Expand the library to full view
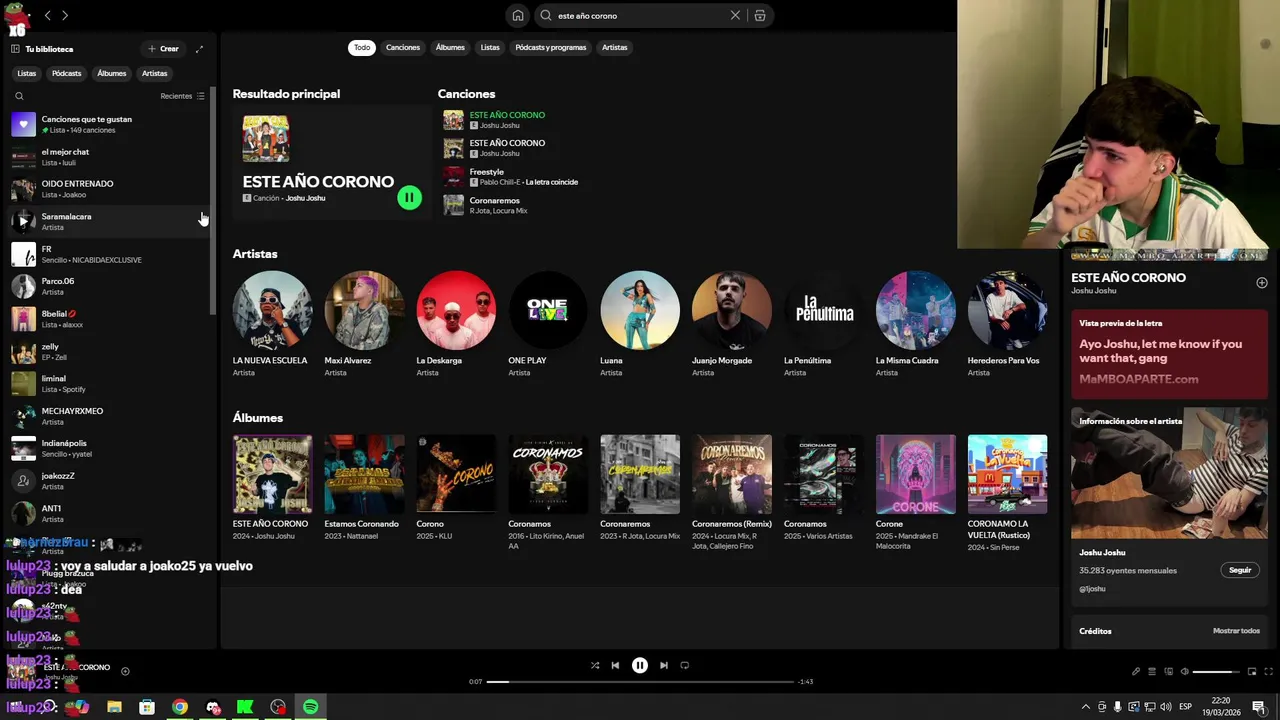1280x720 pixels. coord(199,49)
